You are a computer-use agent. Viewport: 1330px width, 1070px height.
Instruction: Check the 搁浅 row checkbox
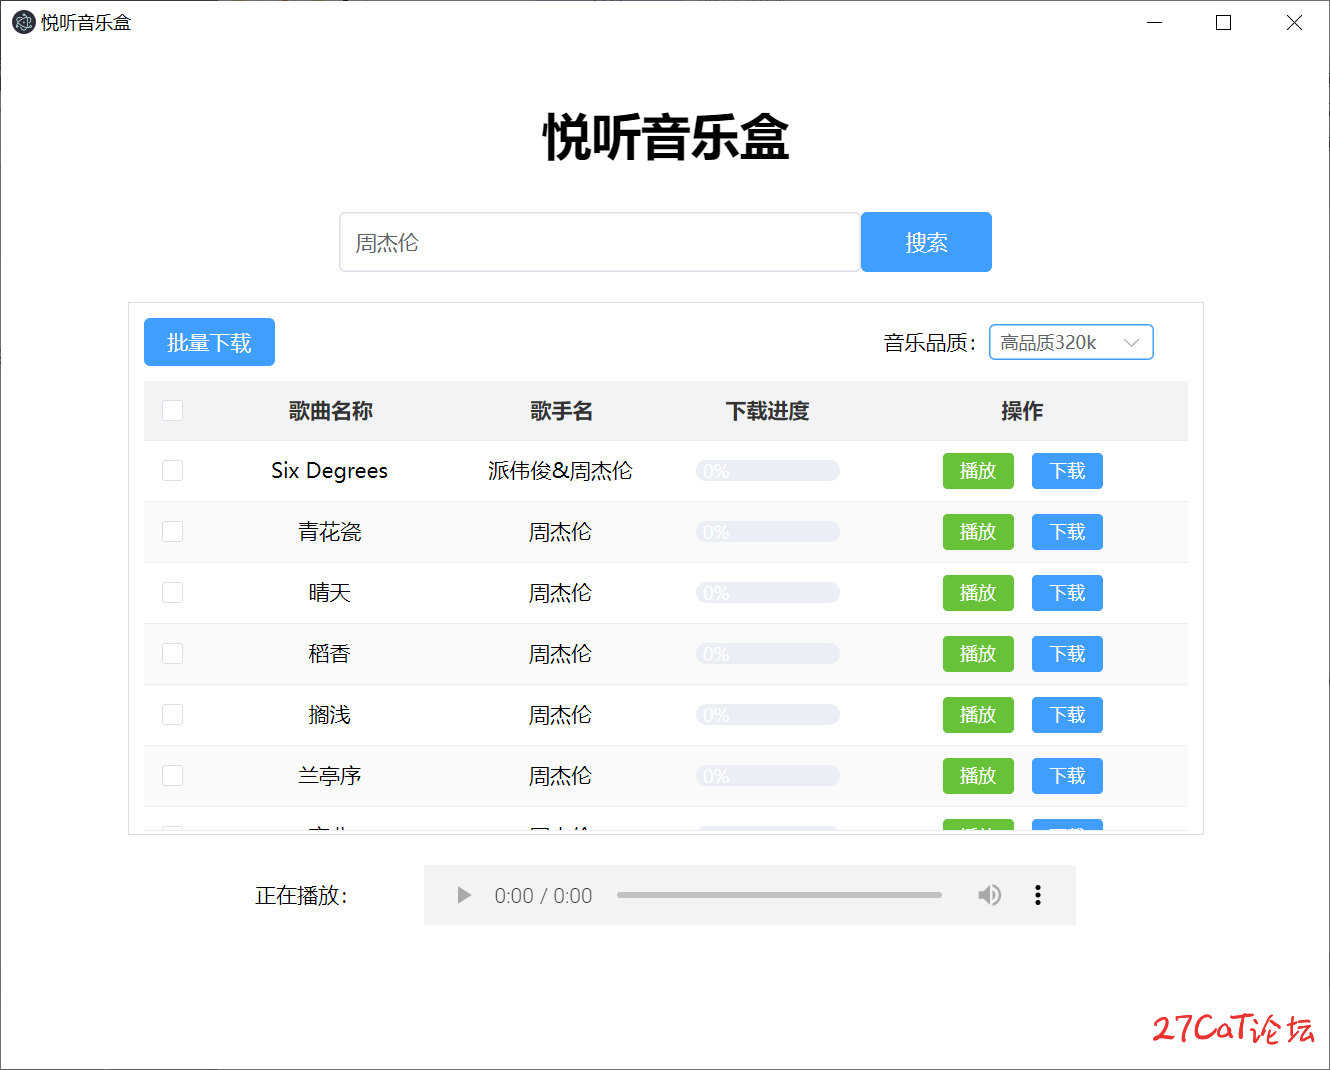coord(172,714)
